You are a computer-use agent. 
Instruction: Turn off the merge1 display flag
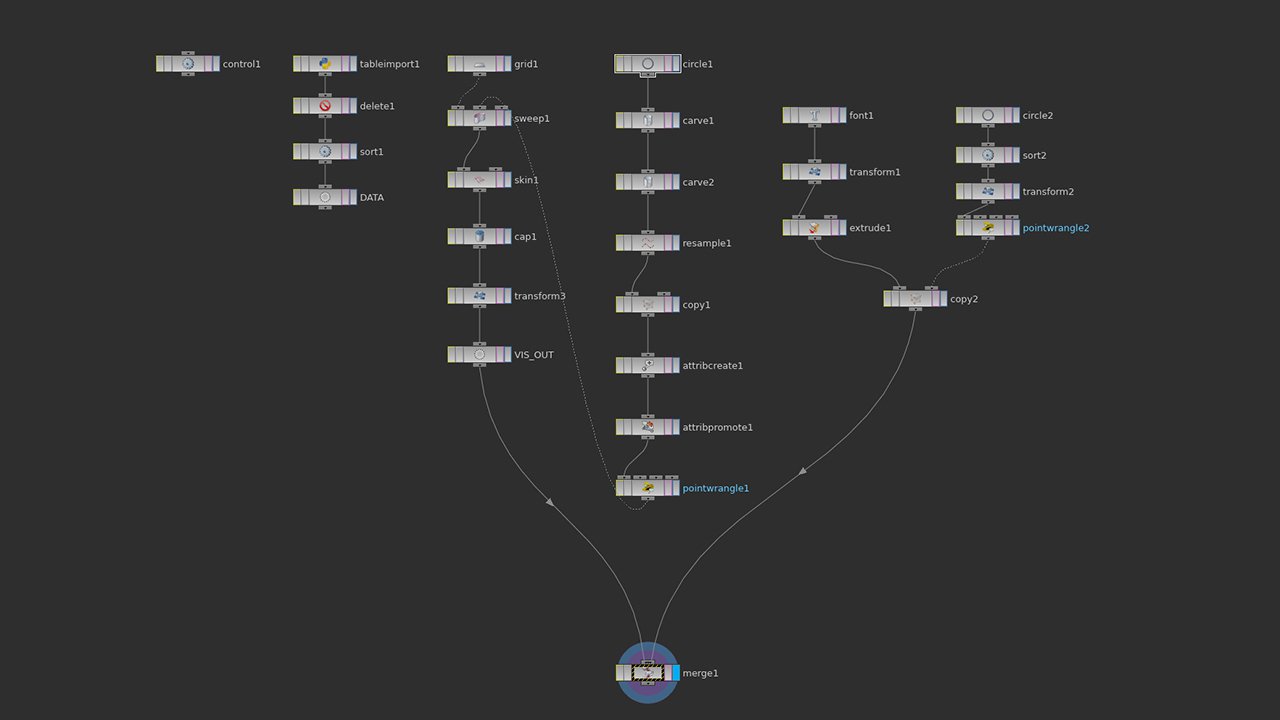pos(674,674)
